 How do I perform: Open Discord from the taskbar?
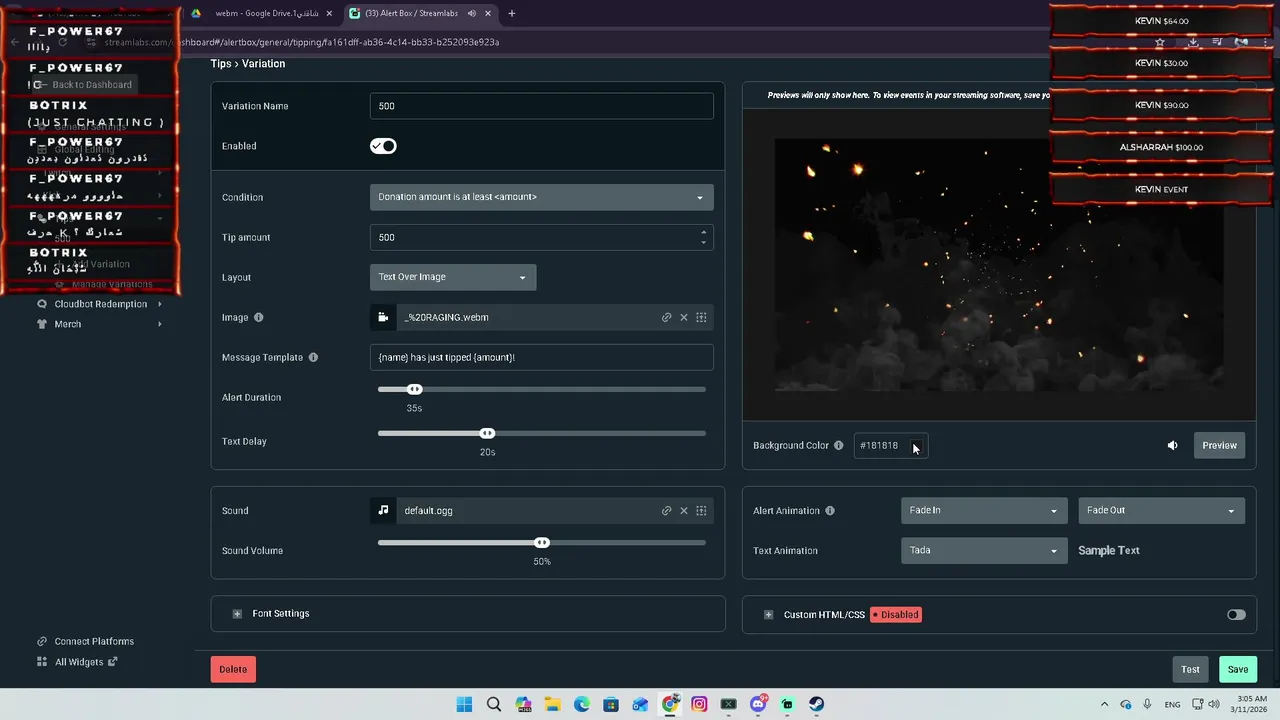pyautogui.click(x=758, y=704)
